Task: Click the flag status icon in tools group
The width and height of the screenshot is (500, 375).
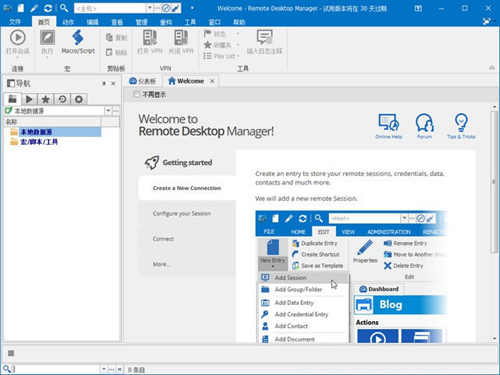Action: (208, 34)
